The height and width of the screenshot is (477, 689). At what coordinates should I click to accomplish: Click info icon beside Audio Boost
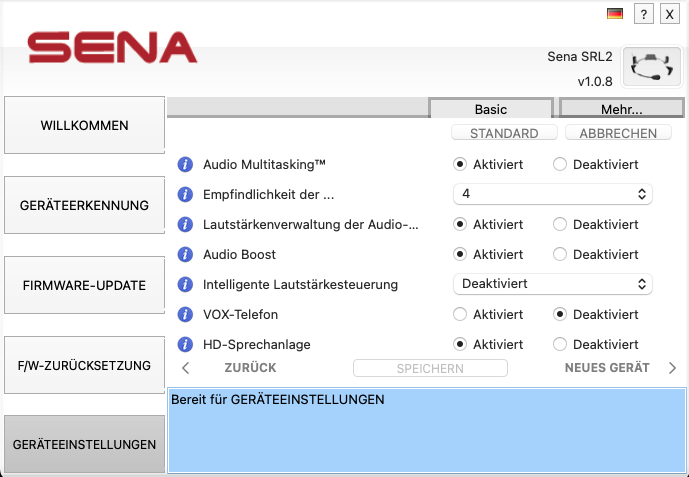tap(185, 254)
